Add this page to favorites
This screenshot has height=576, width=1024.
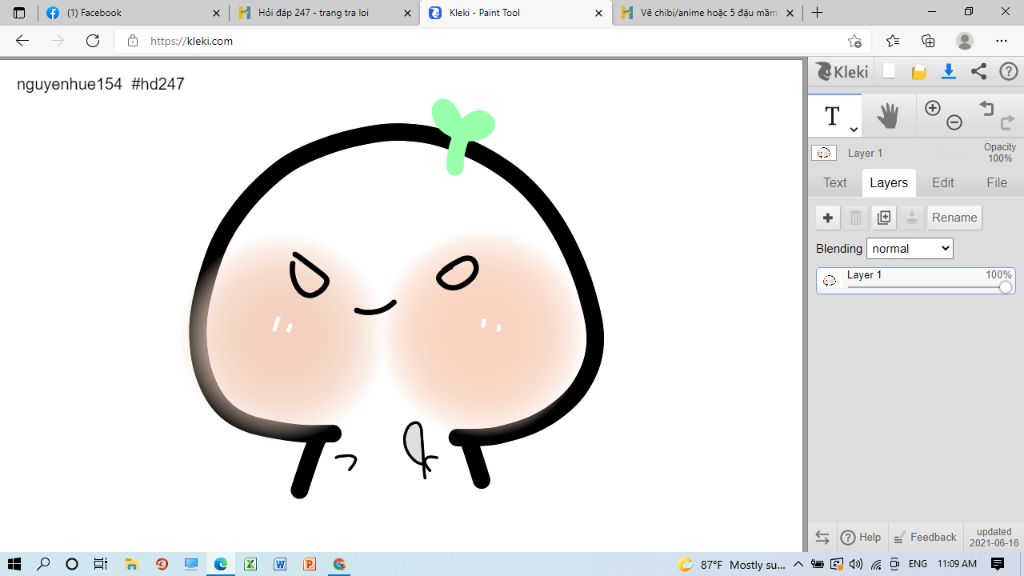tap(854, 41)
